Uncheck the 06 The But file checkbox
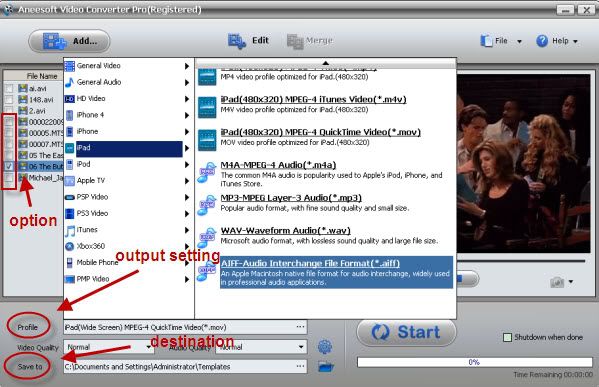Screen dimensions: 599x387 9,166
